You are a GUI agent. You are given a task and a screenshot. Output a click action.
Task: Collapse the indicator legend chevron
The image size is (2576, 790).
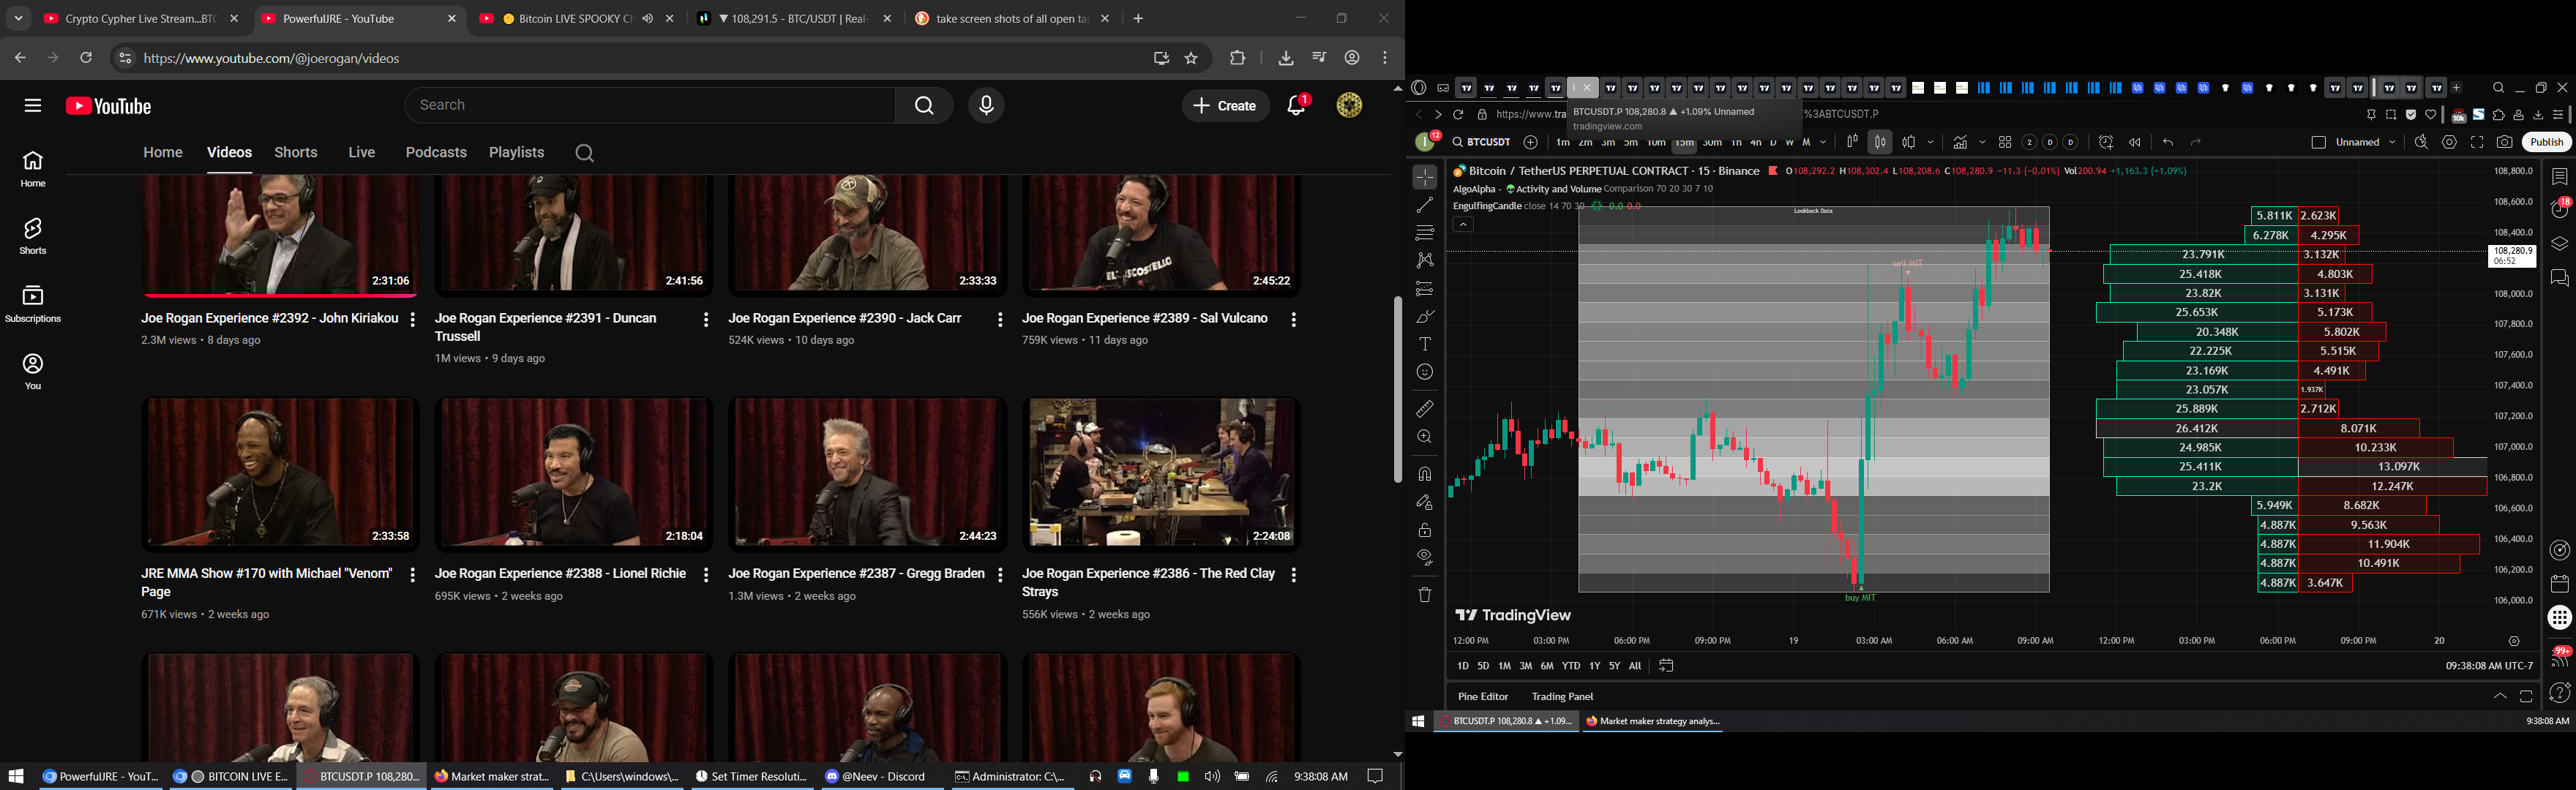[x=1463, y=225]
